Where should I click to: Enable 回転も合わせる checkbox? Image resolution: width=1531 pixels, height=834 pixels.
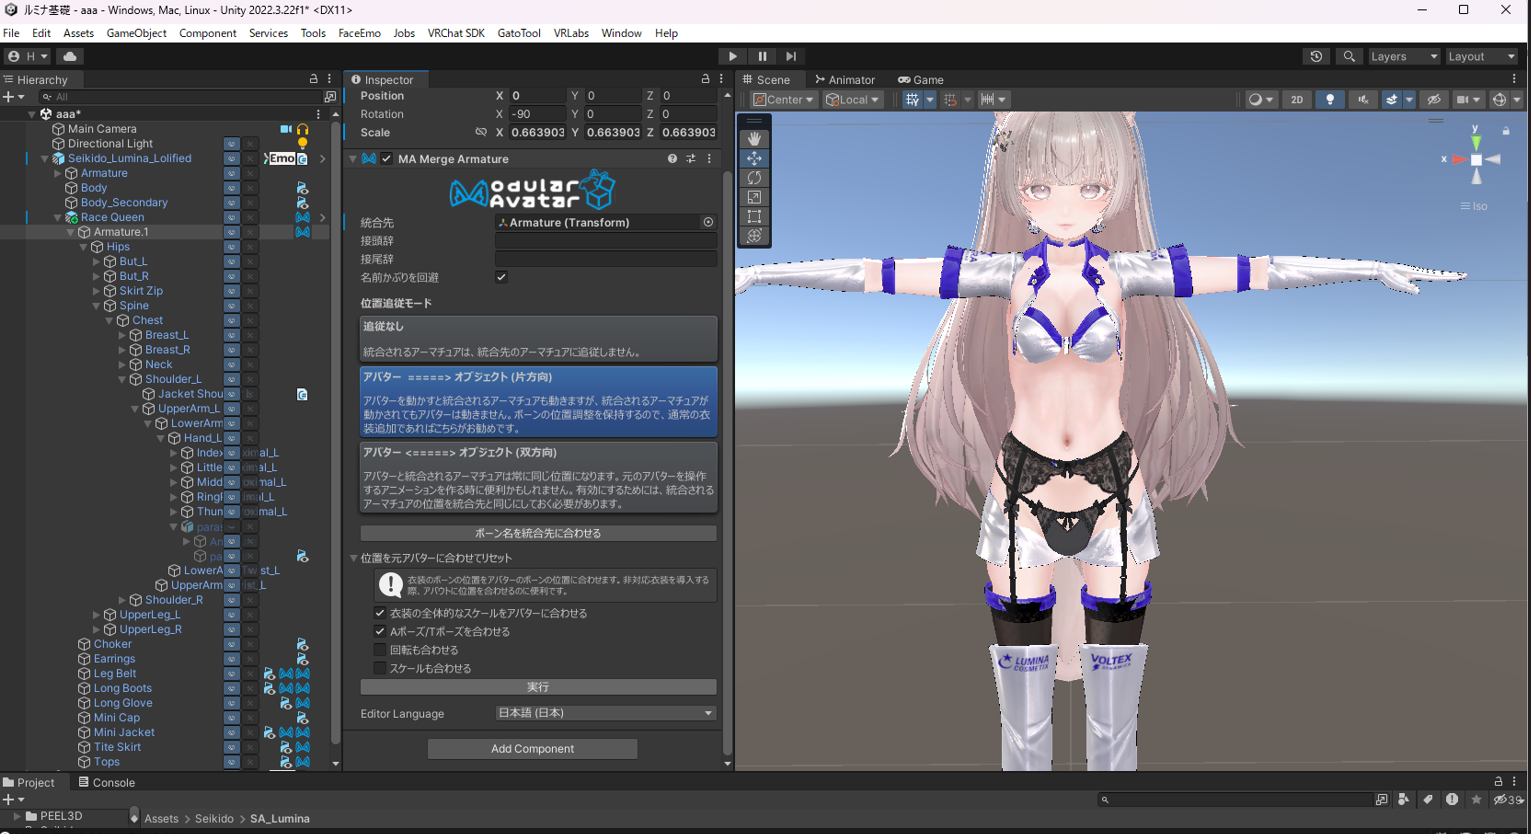[380, 650]
